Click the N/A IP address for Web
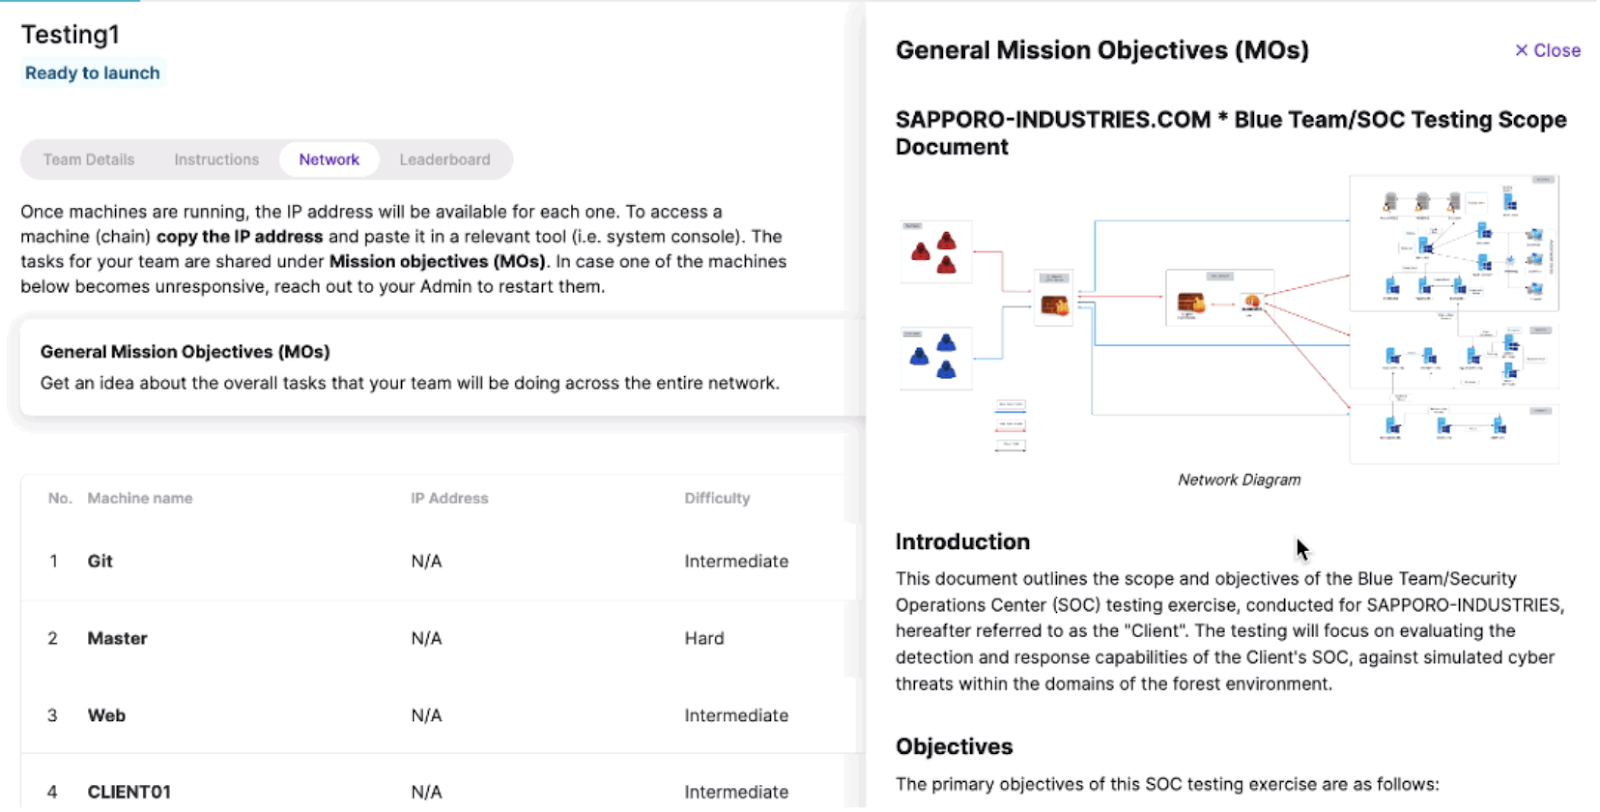The image size is (1600, 812). coord(426,715)
